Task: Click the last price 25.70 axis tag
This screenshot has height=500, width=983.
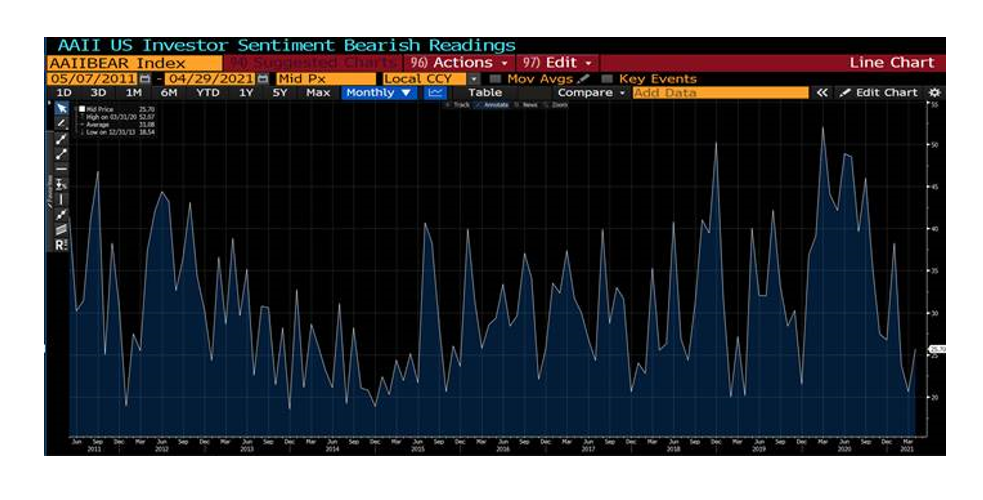Action: (x=937, y=349)
